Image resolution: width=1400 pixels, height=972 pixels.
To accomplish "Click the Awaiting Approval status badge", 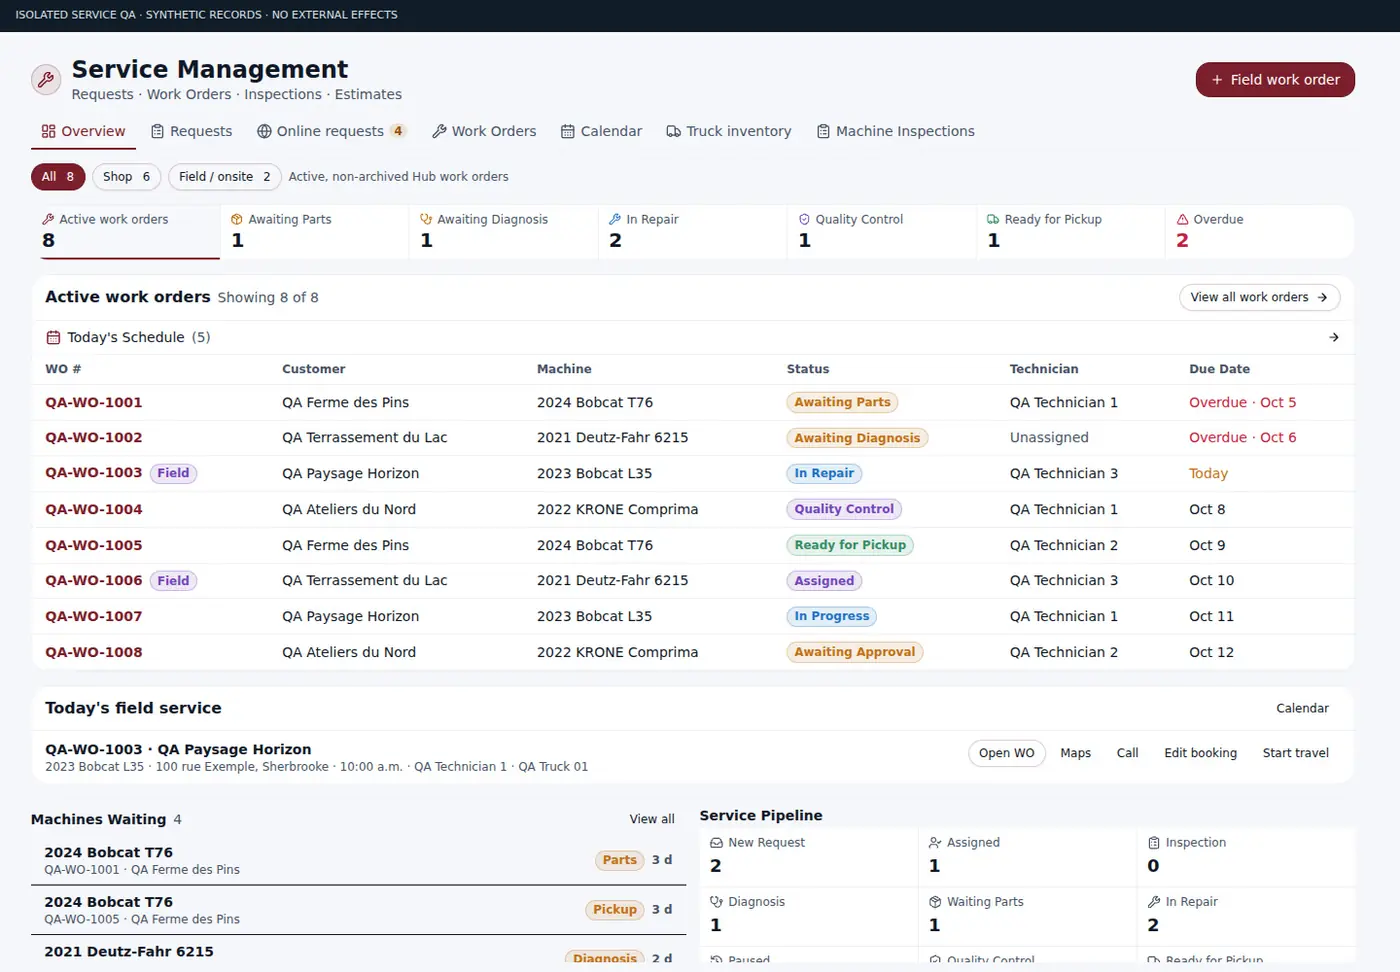I will coord(855,652).
